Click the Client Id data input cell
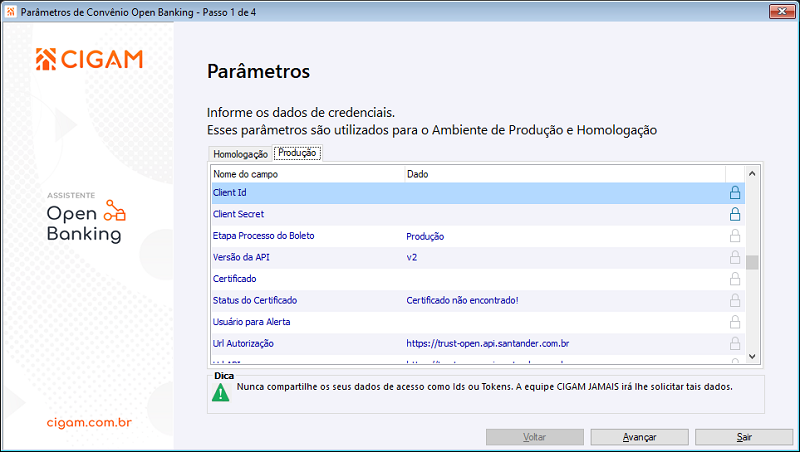 (x=565, y=193)
